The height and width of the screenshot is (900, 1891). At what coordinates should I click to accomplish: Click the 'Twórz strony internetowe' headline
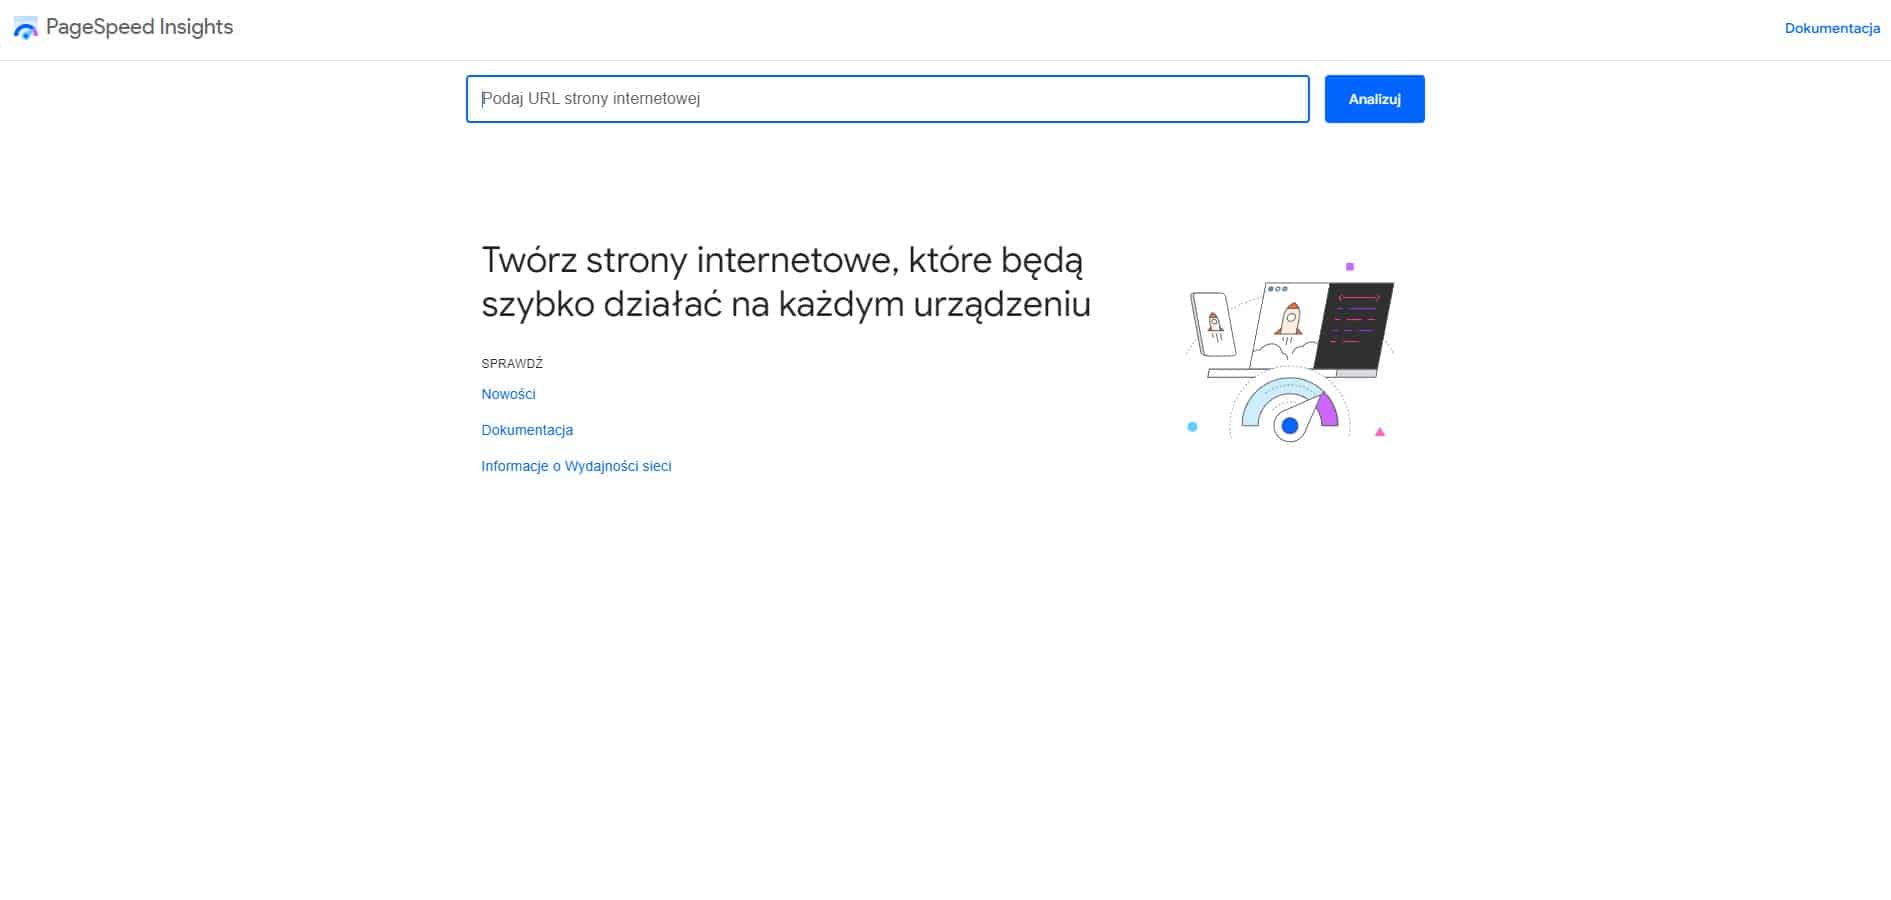click(x=786, y=281)
